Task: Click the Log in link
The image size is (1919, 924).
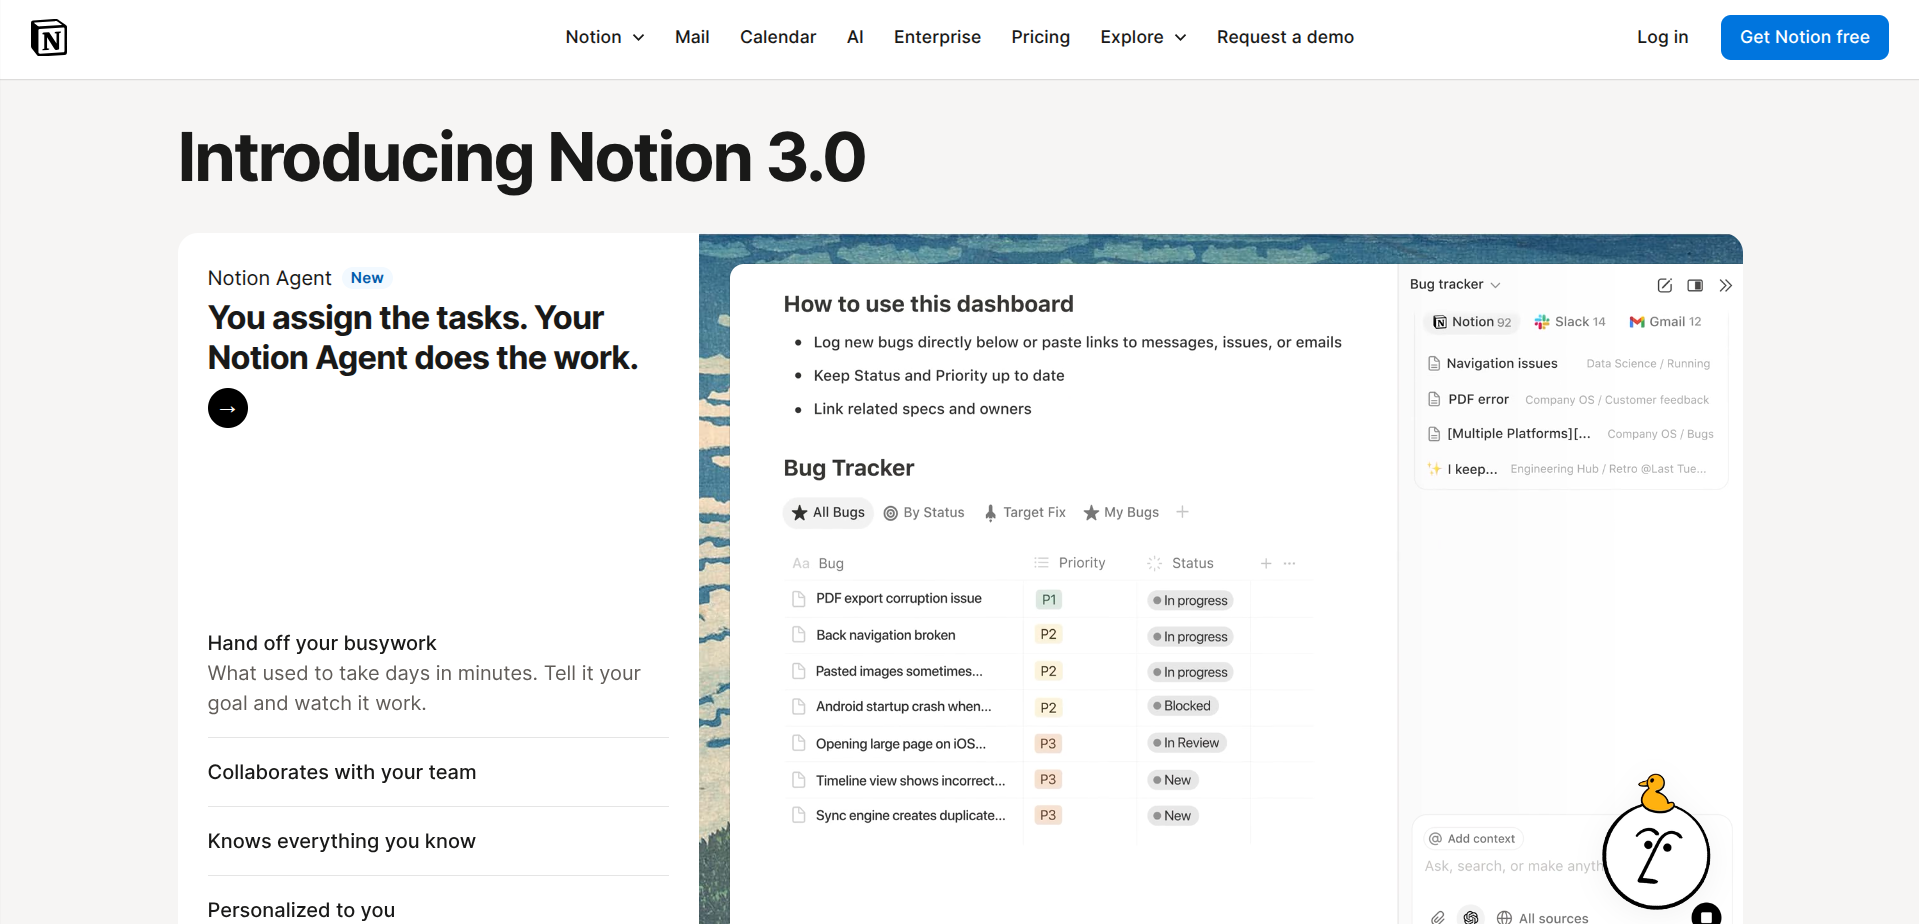Action: [x=1662, y=37]
